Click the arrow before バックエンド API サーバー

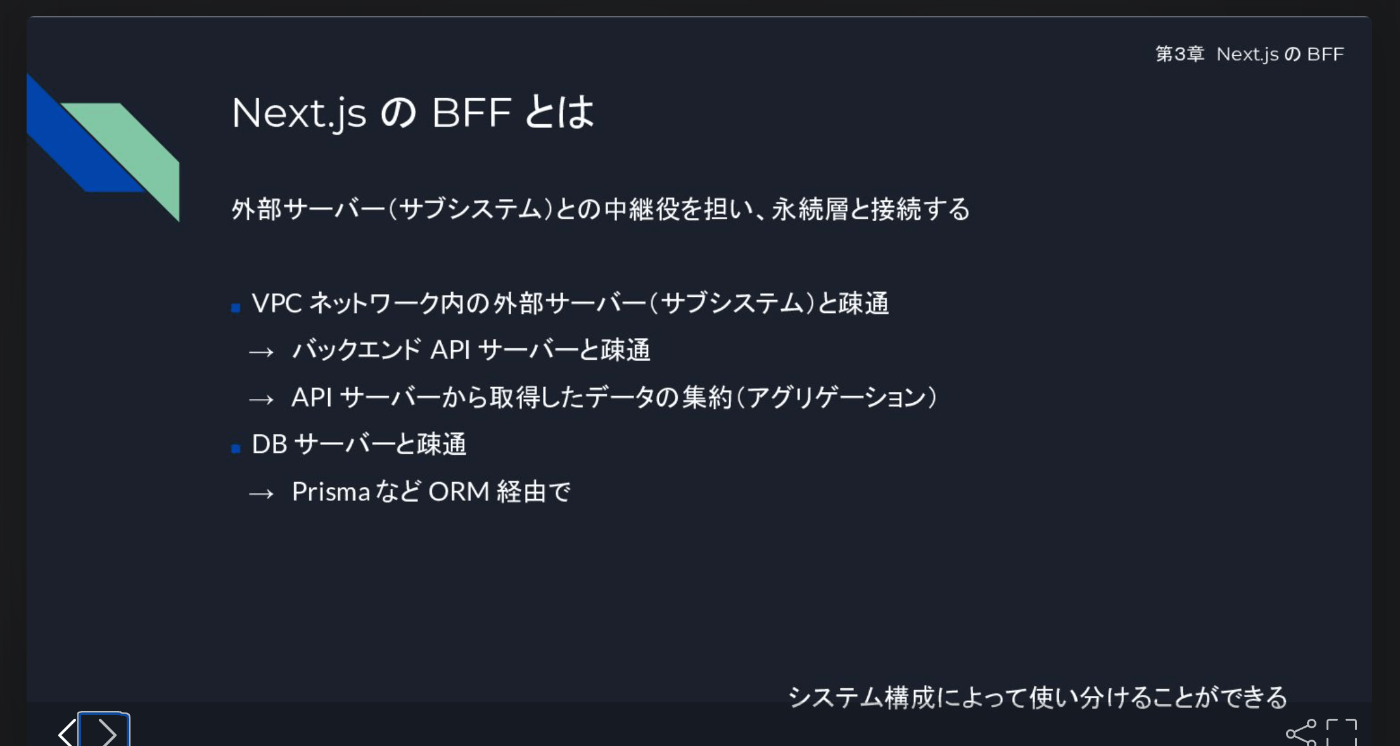pyautogui.click(x=261, y=352)
